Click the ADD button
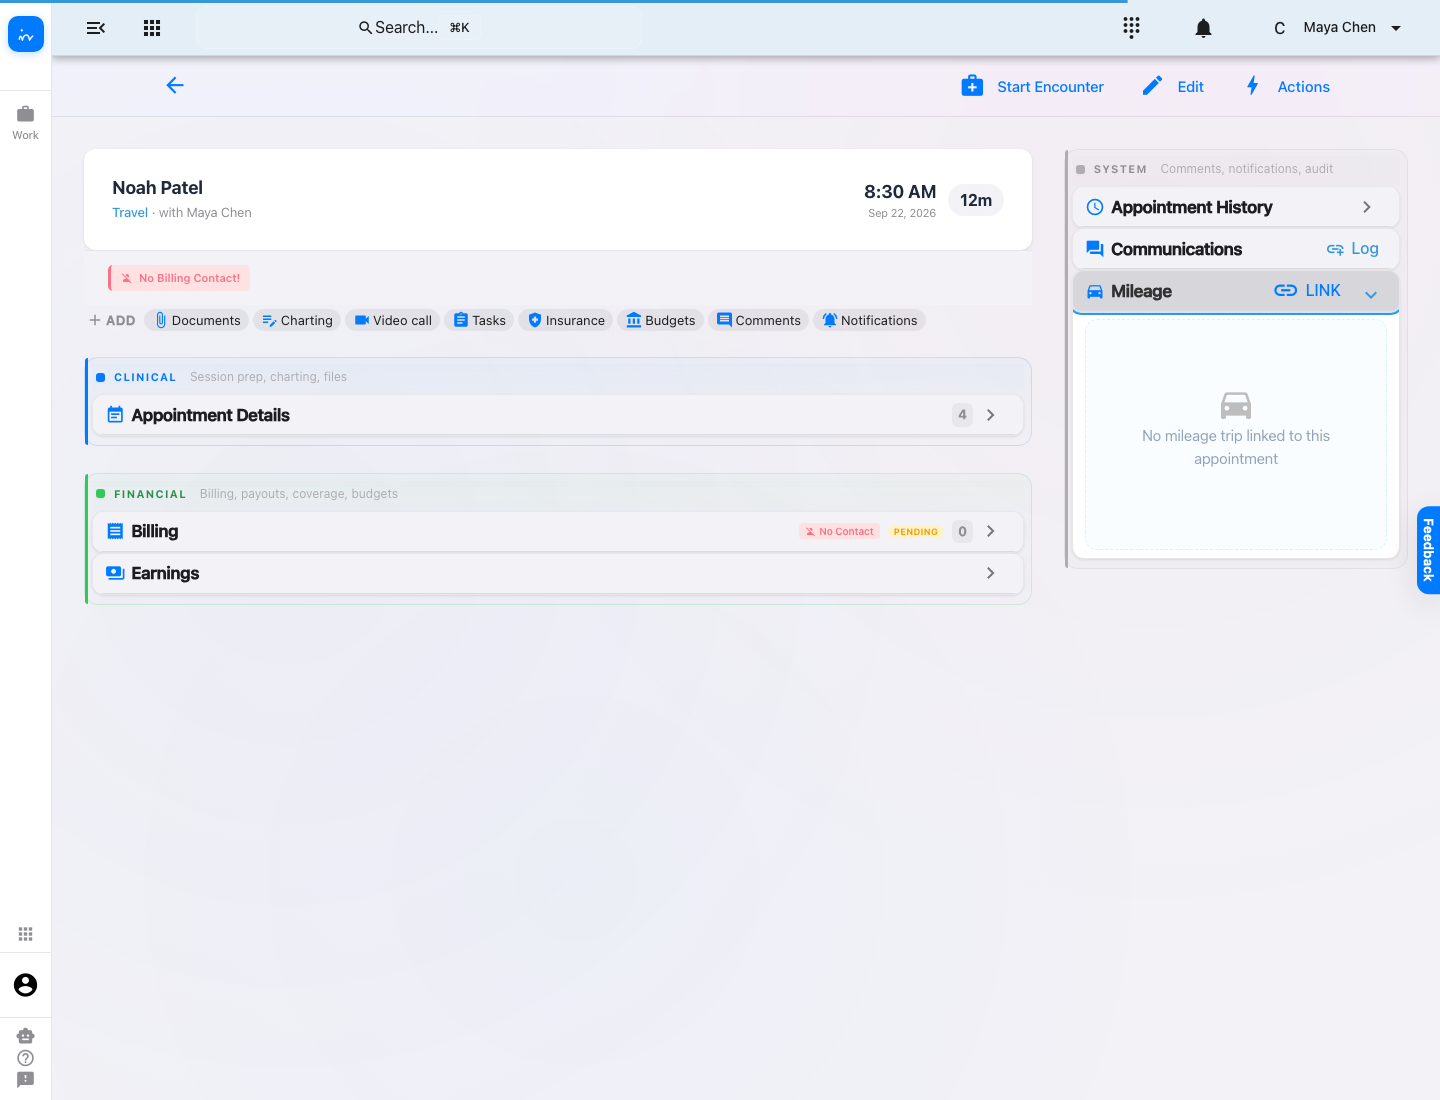This screenshot has height=1100, width=1440. (112, 320)
